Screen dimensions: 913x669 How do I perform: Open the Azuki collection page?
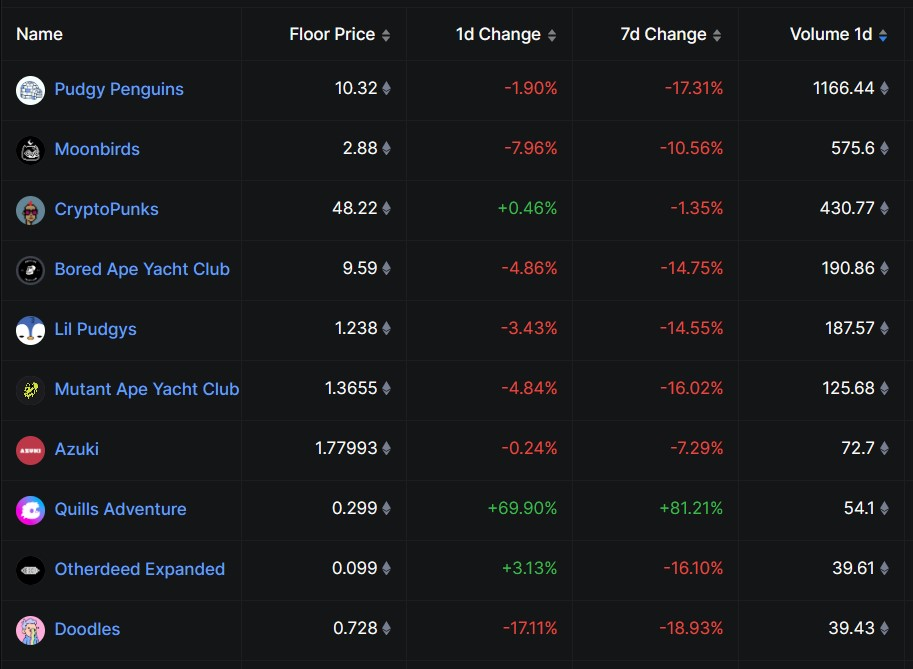click(76, 449)
